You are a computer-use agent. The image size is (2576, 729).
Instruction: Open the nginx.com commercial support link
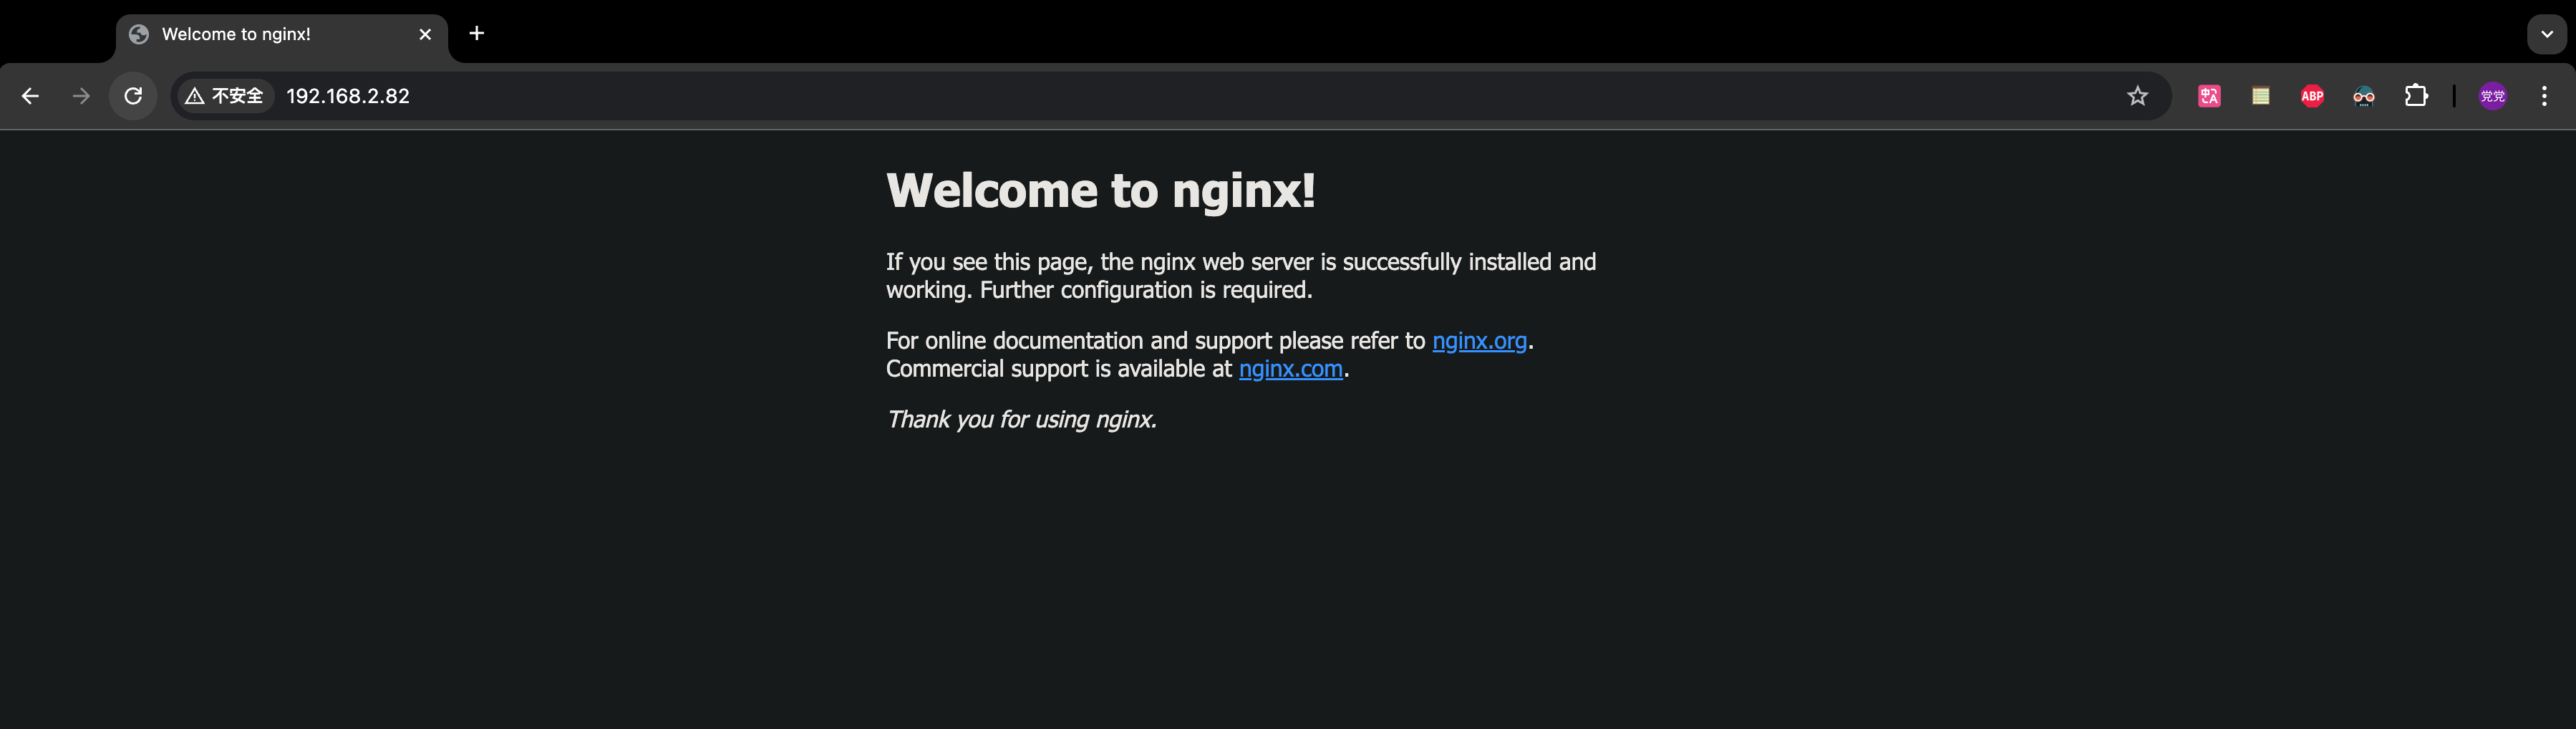click(x=1290, y=369)
